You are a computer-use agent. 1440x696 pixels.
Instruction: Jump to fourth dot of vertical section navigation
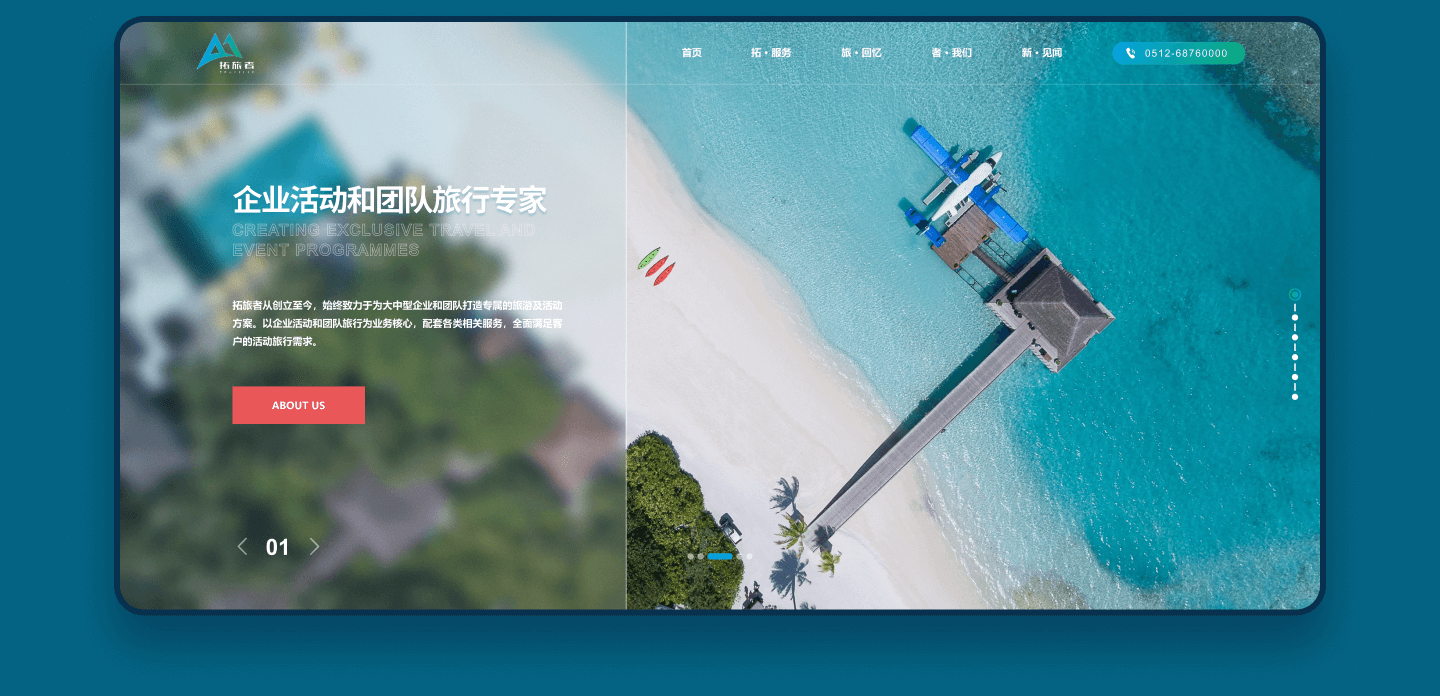1295,357
